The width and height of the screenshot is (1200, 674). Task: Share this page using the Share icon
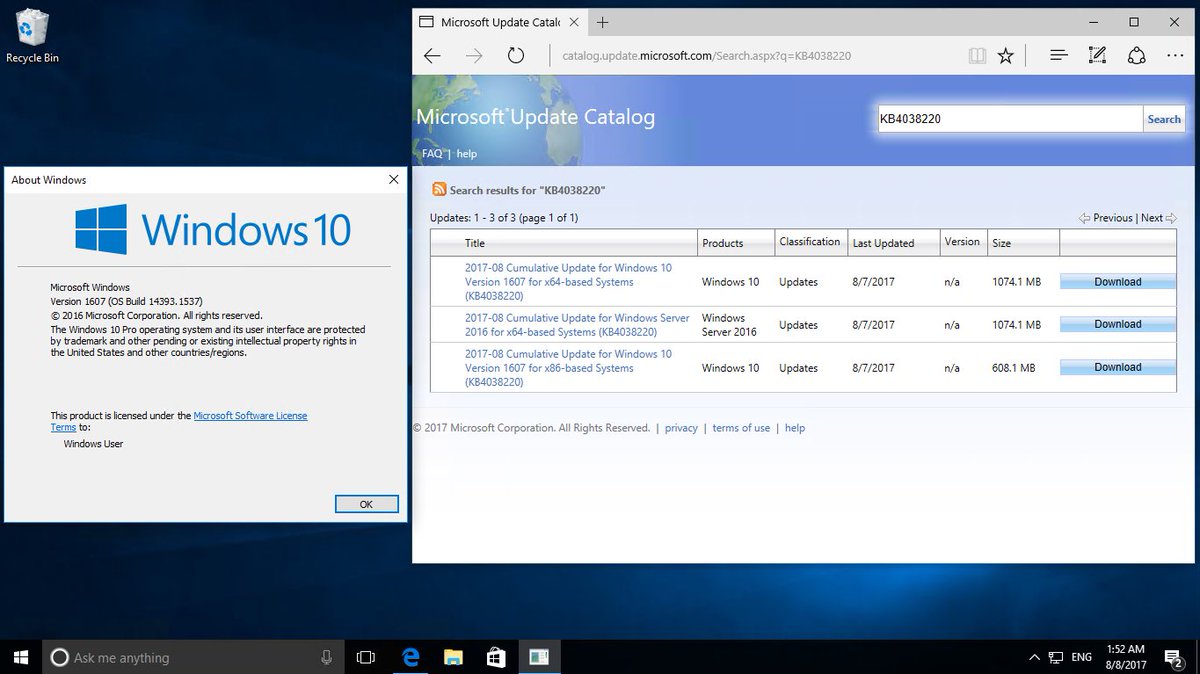coord(1137,55)
